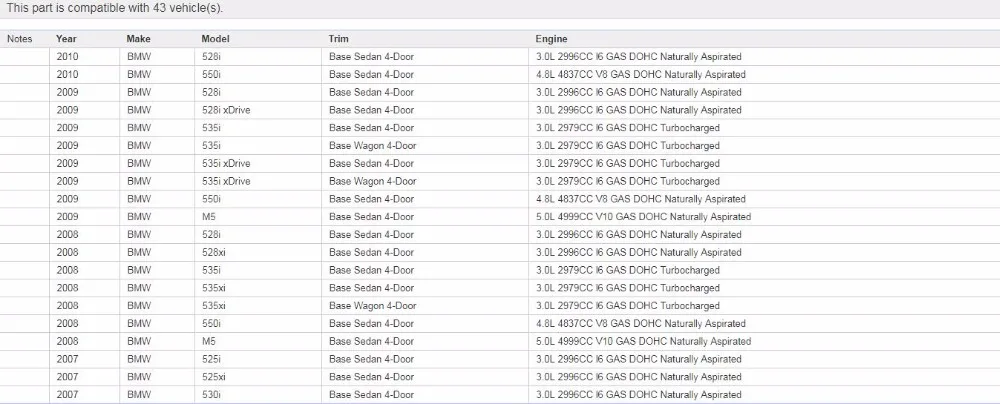Image resolution: width=1000 pixels, height=404 pixels.
Task: Click the engine cell for 528xi
Action: tap(638, 253)
